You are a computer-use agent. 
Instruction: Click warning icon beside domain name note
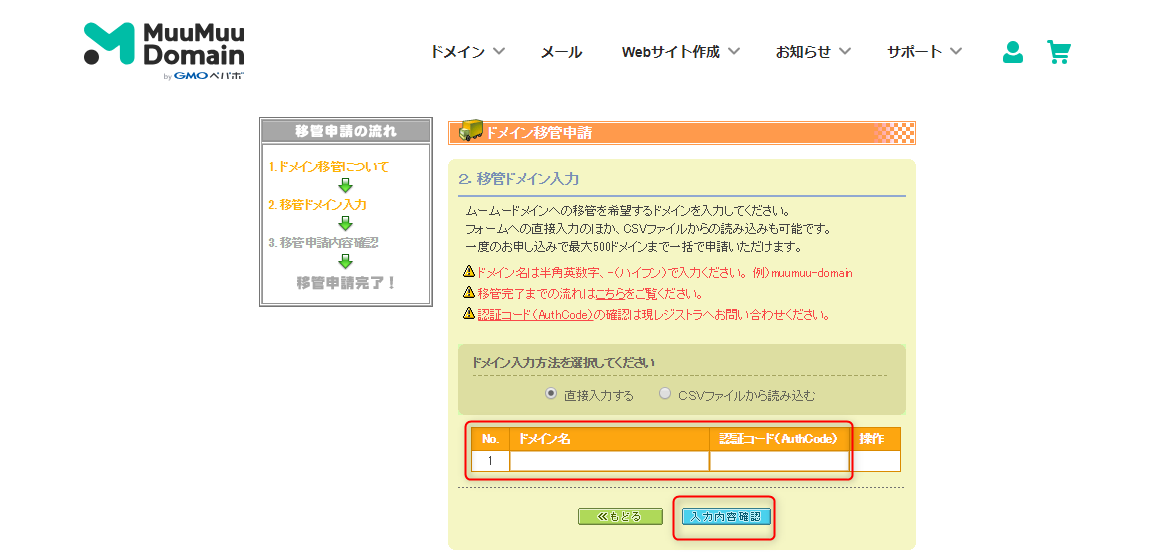point(468,272)
